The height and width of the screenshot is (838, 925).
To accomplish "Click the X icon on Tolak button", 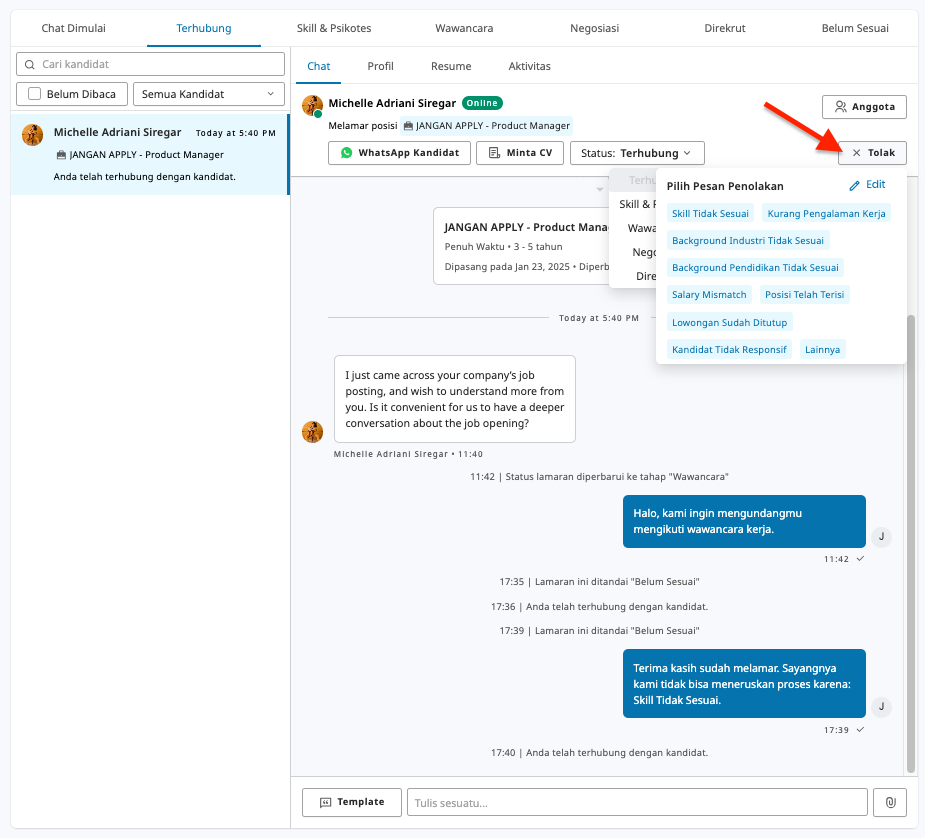I will pos(857,153).
